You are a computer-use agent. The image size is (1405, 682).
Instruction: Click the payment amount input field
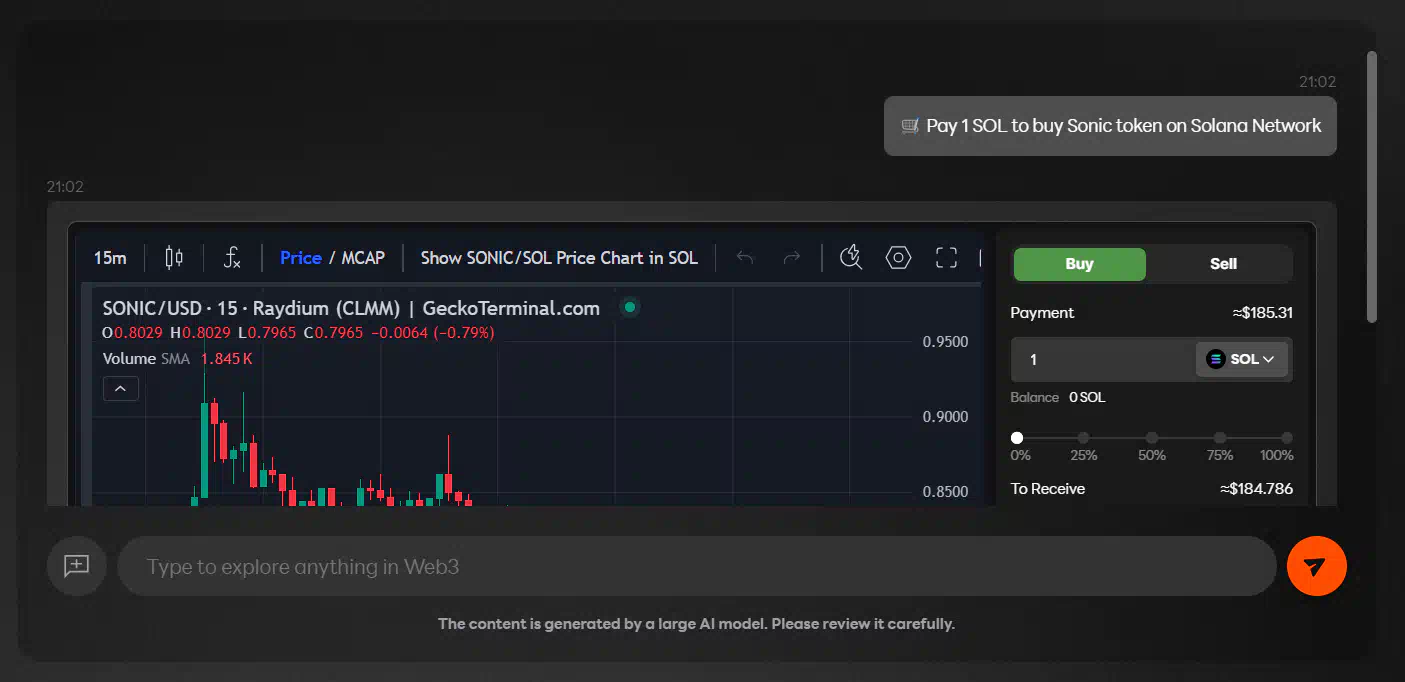(1102, 359)
